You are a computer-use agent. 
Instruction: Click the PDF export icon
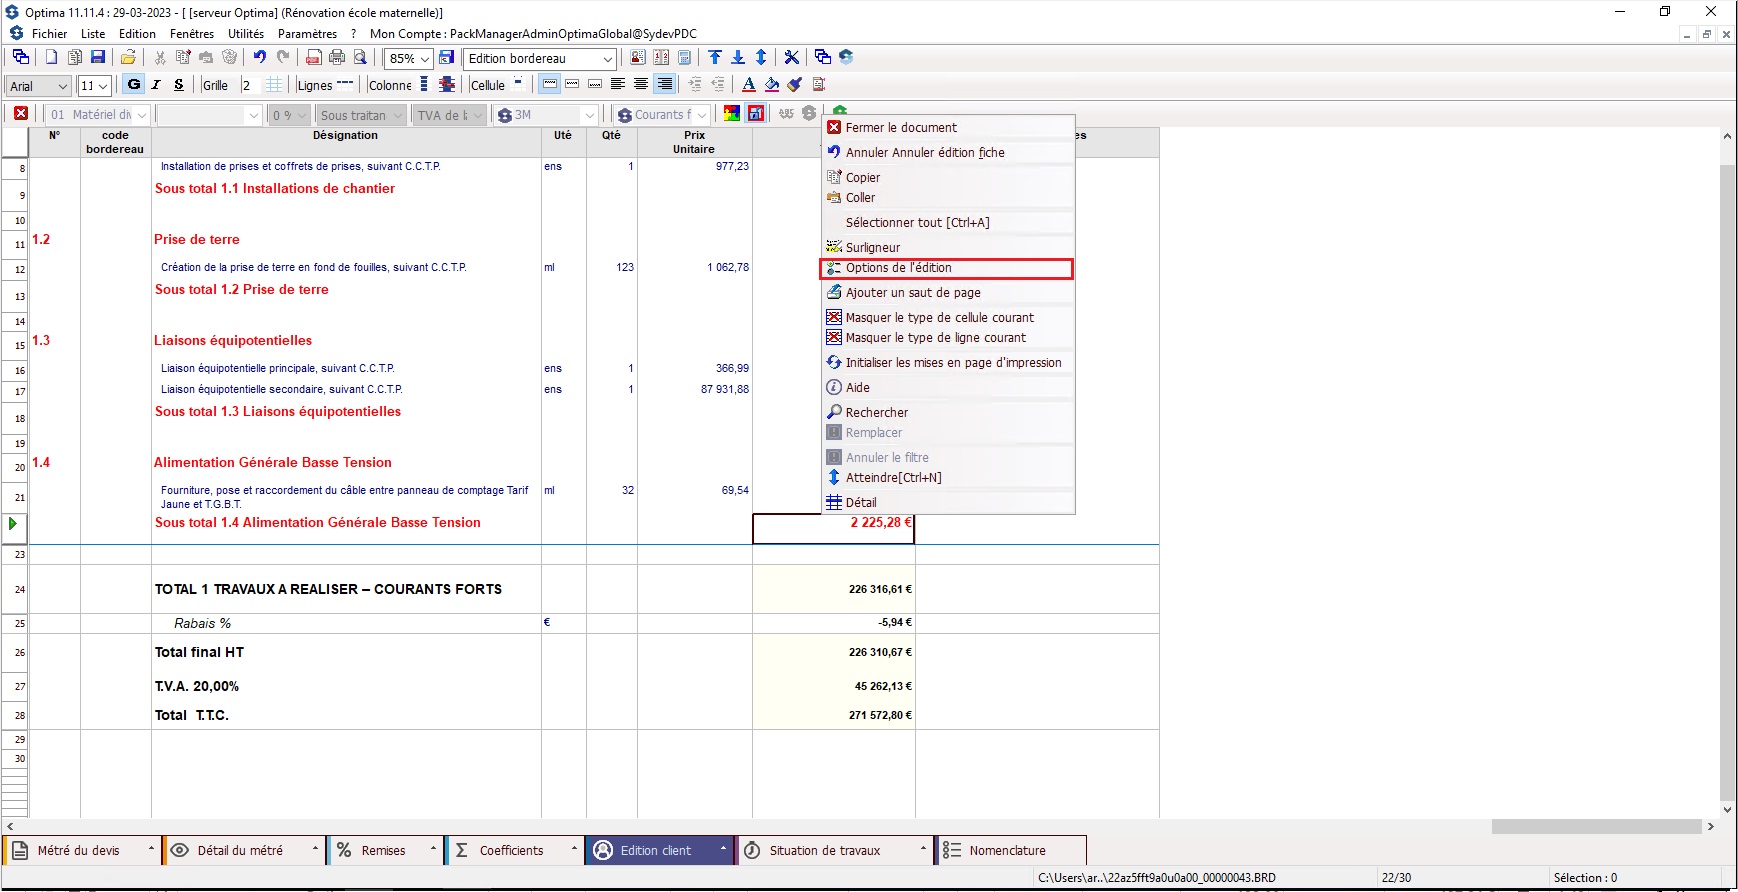tap(314, 57)
